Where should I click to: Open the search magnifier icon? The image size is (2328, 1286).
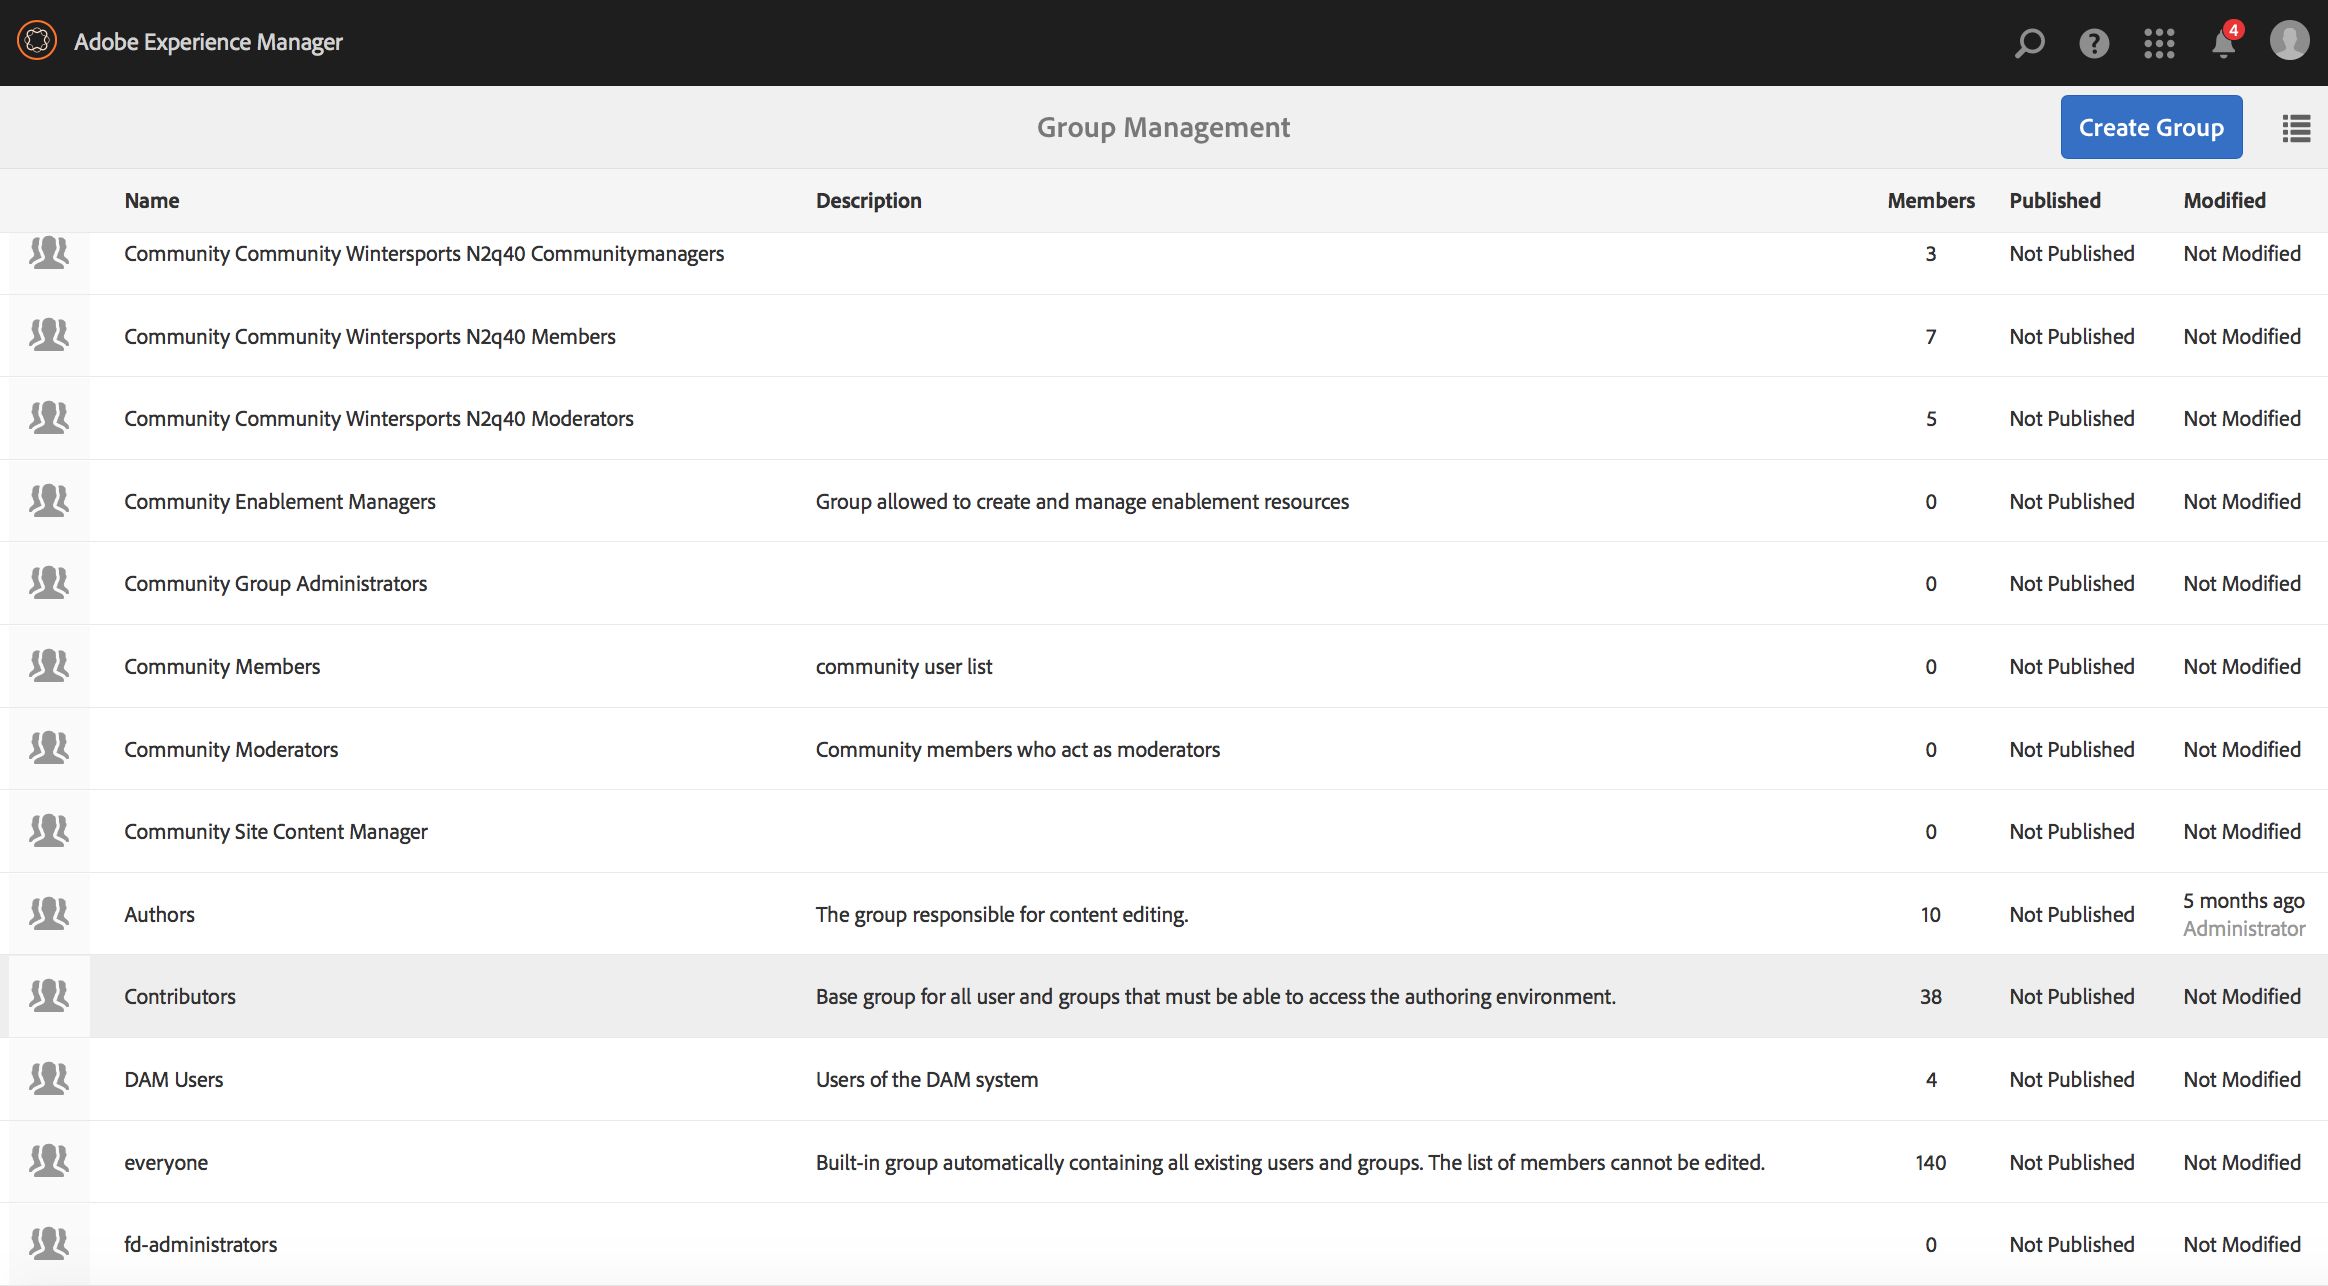tap(2029, 43)
